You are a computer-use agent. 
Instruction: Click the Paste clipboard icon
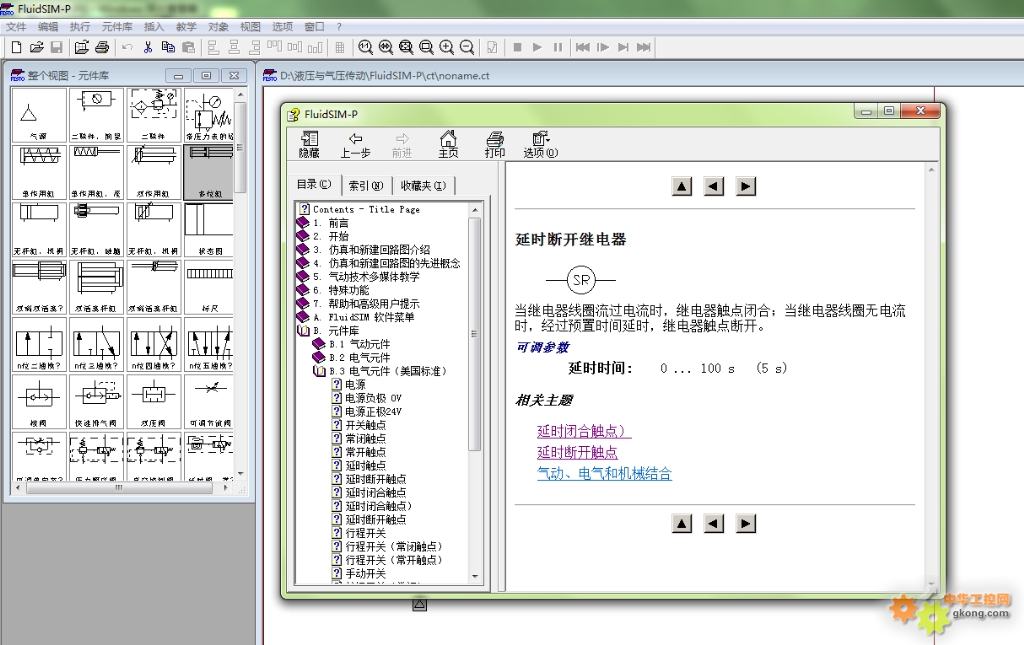188,47
